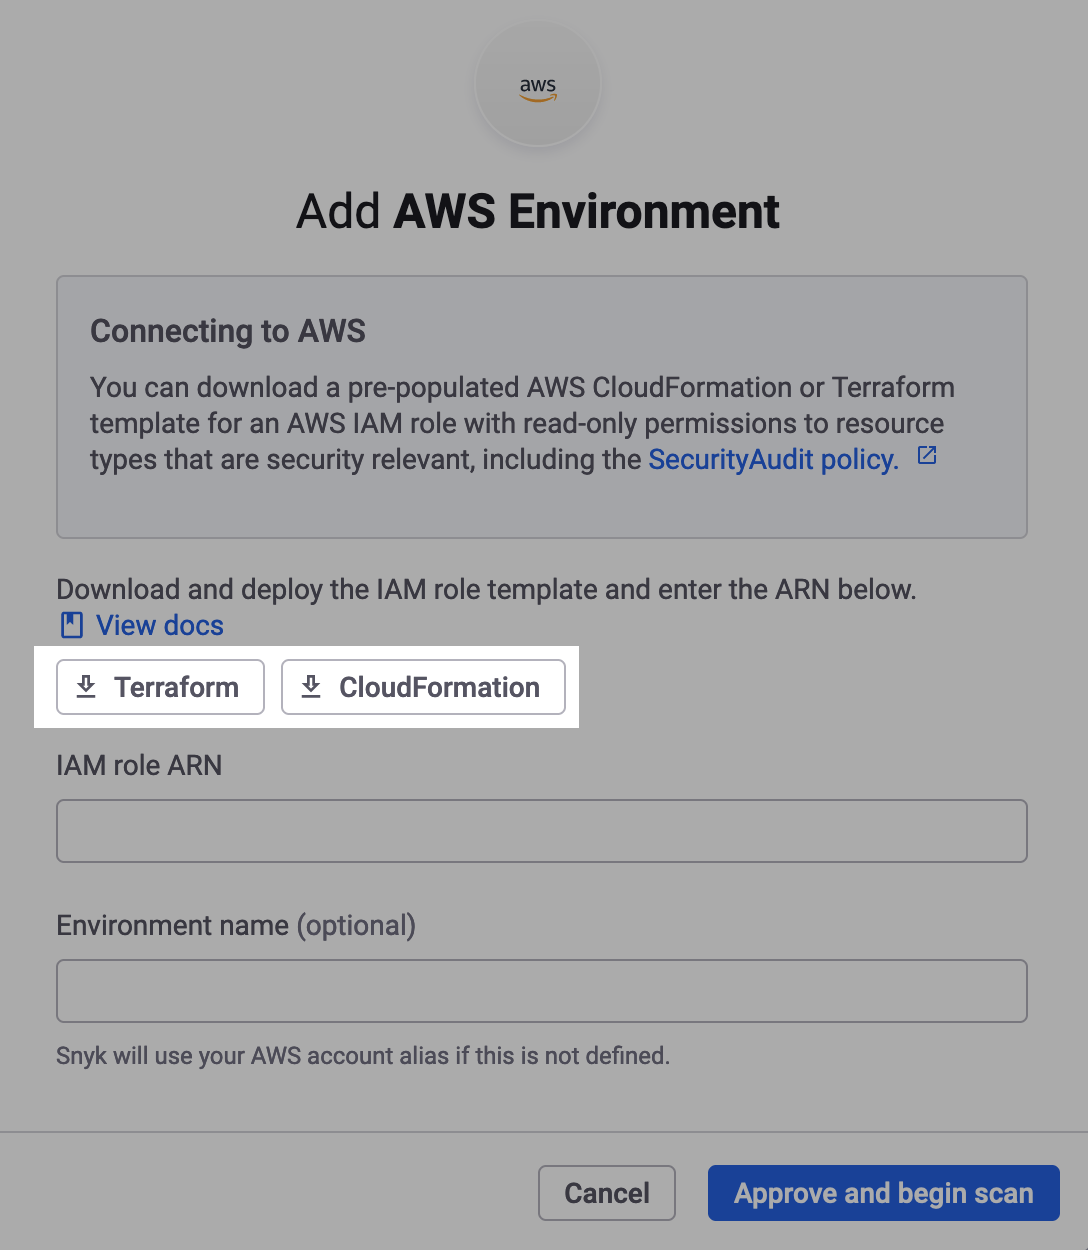Screen dimensions: 1088x1250
Task: Open the SecurityAudit policy link
Action: point(773,459)
